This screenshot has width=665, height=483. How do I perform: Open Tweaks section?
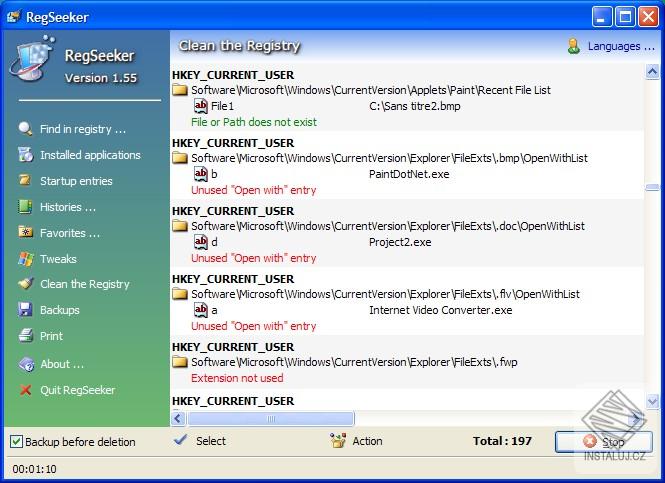(58, 259)
